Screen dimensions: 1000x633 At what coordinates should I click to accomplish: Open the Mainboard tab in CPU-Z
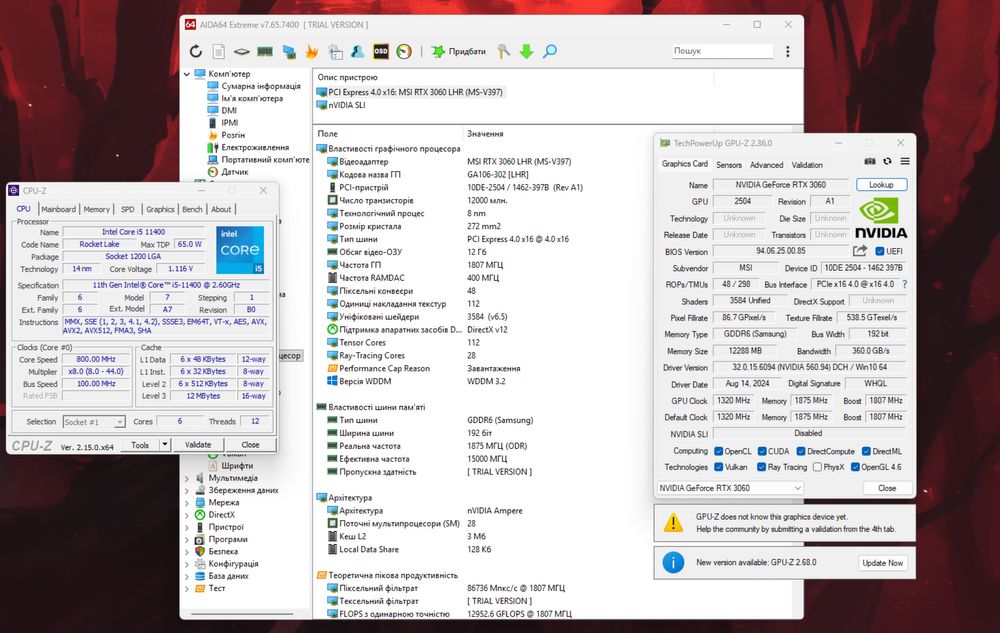(58, 210)
